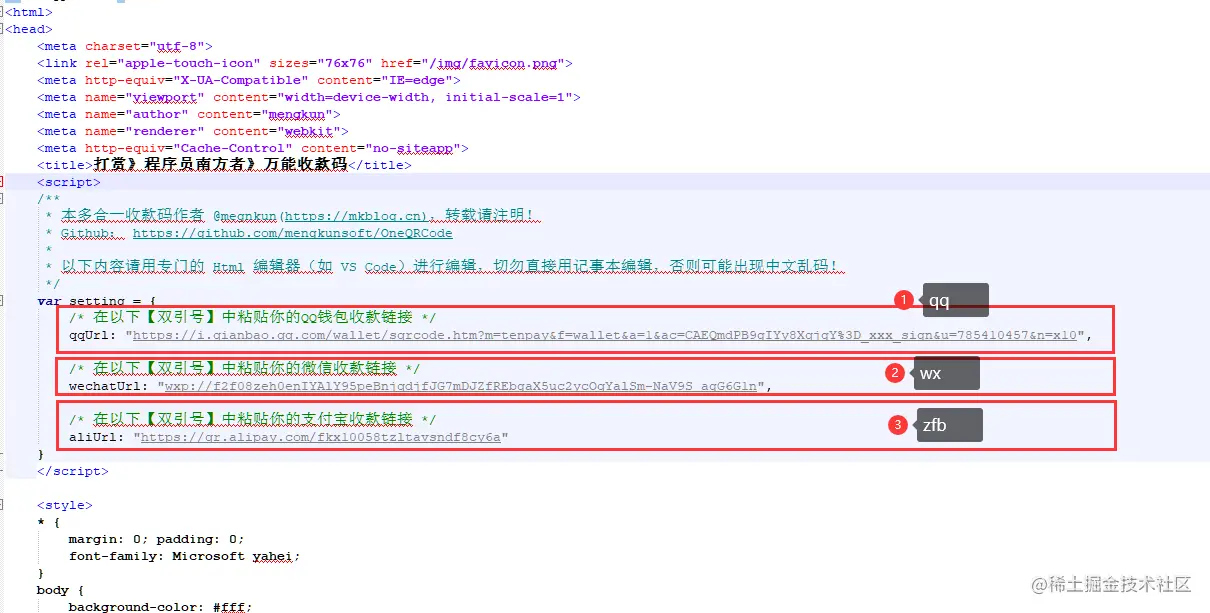Image resolution: width=1210 pixels, height=613 pixels.
Task: Click the X-UA-Compatible meta line
Action: (x=248, y=80)
